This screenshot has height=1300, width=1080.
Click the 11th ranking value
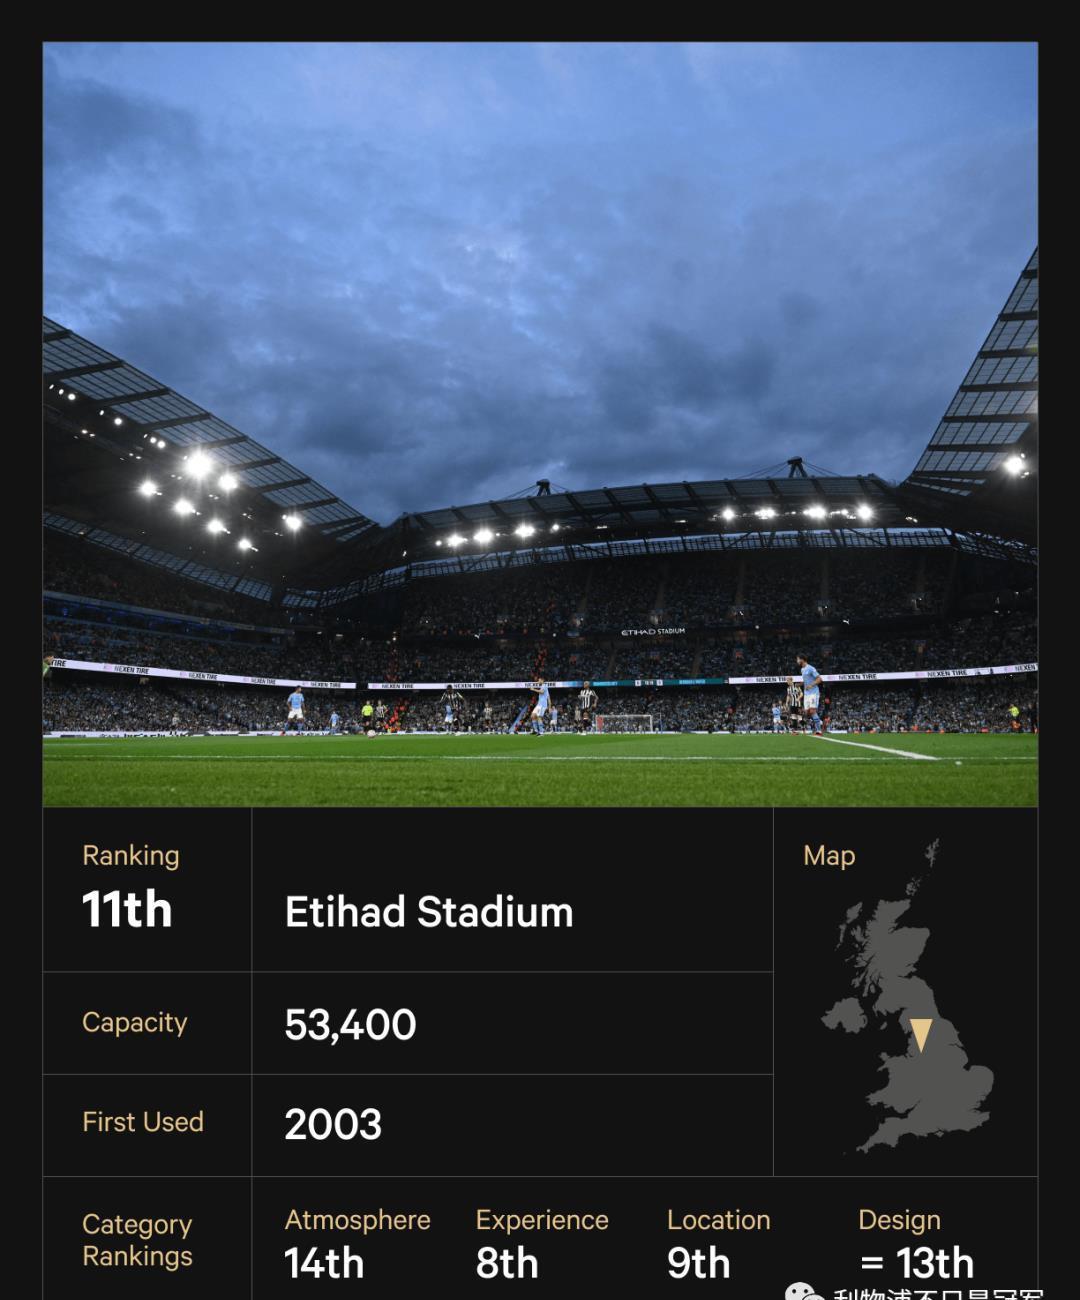127,910
